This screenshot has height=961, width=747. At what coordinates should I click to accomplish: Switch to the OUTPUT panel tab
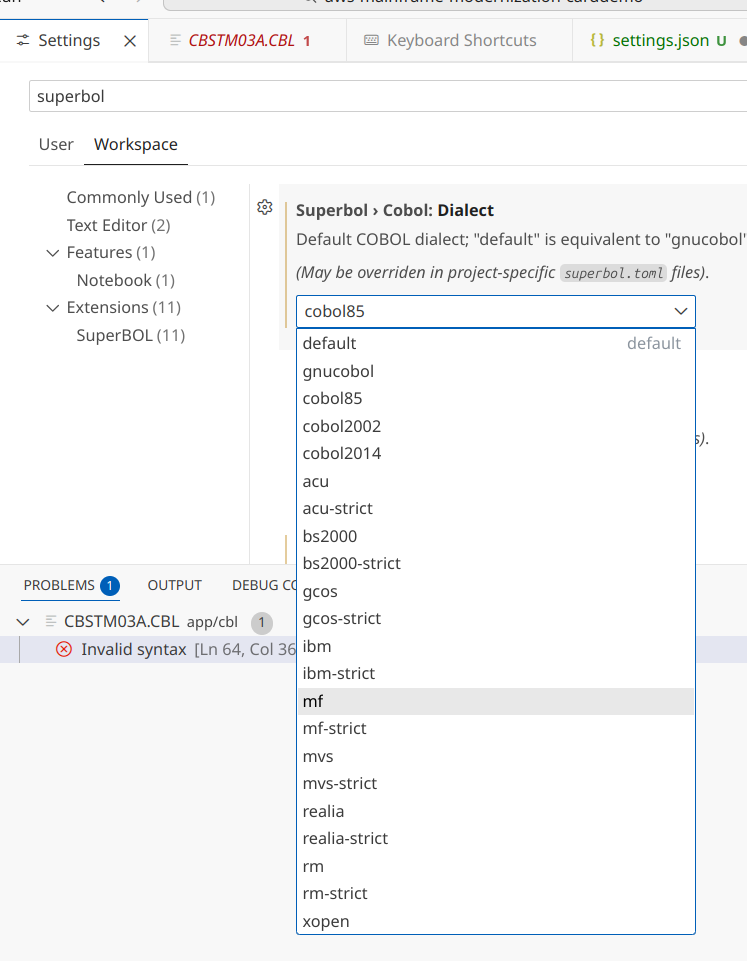pyautogui.click(x=175, y=585)
